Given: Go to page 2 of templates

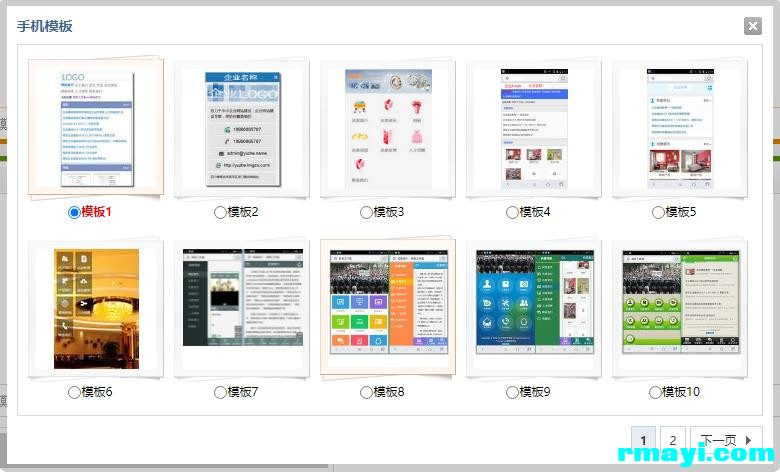Looking at the screenshot, I should (673, 440).
